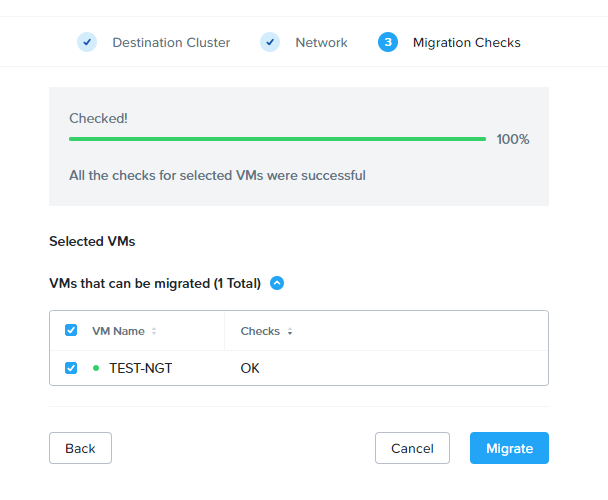Viewport: 608px width, 500px height.
Task: Click the green status dot beside TEST-NGT
Action: coord(96,368)
